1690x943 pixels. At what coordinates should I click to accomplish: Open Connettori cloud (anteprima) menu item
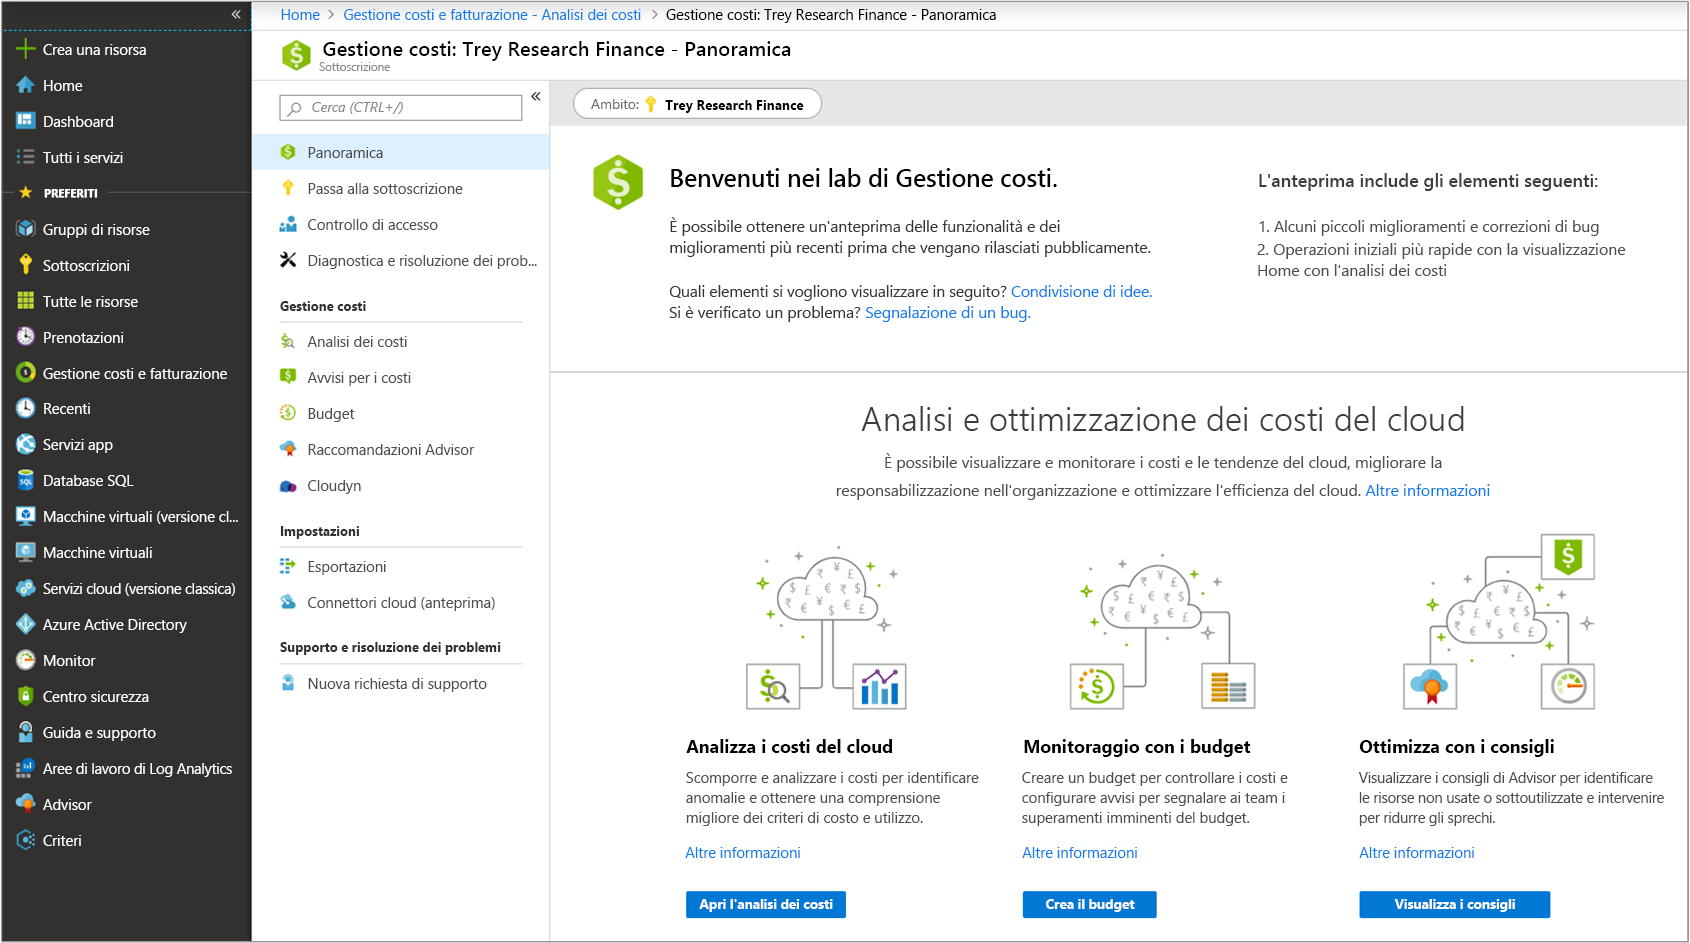(x=400, y=602)
